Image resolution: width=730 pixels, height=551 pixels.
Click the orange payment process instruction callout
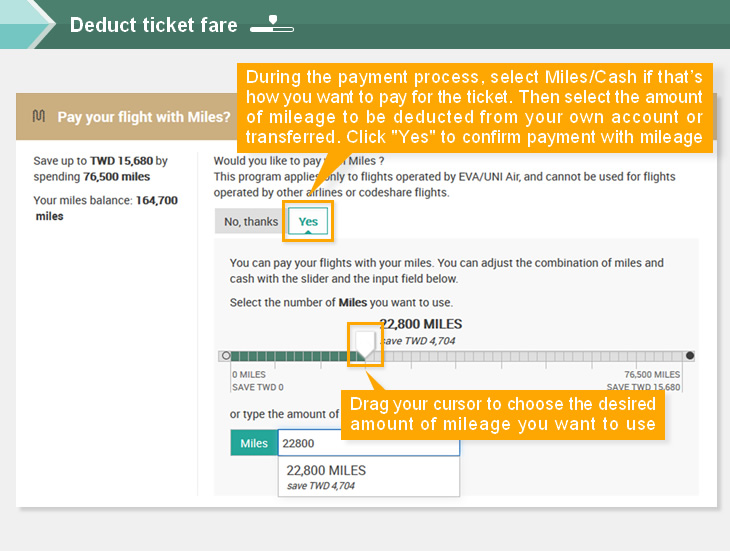click(474, 108)
